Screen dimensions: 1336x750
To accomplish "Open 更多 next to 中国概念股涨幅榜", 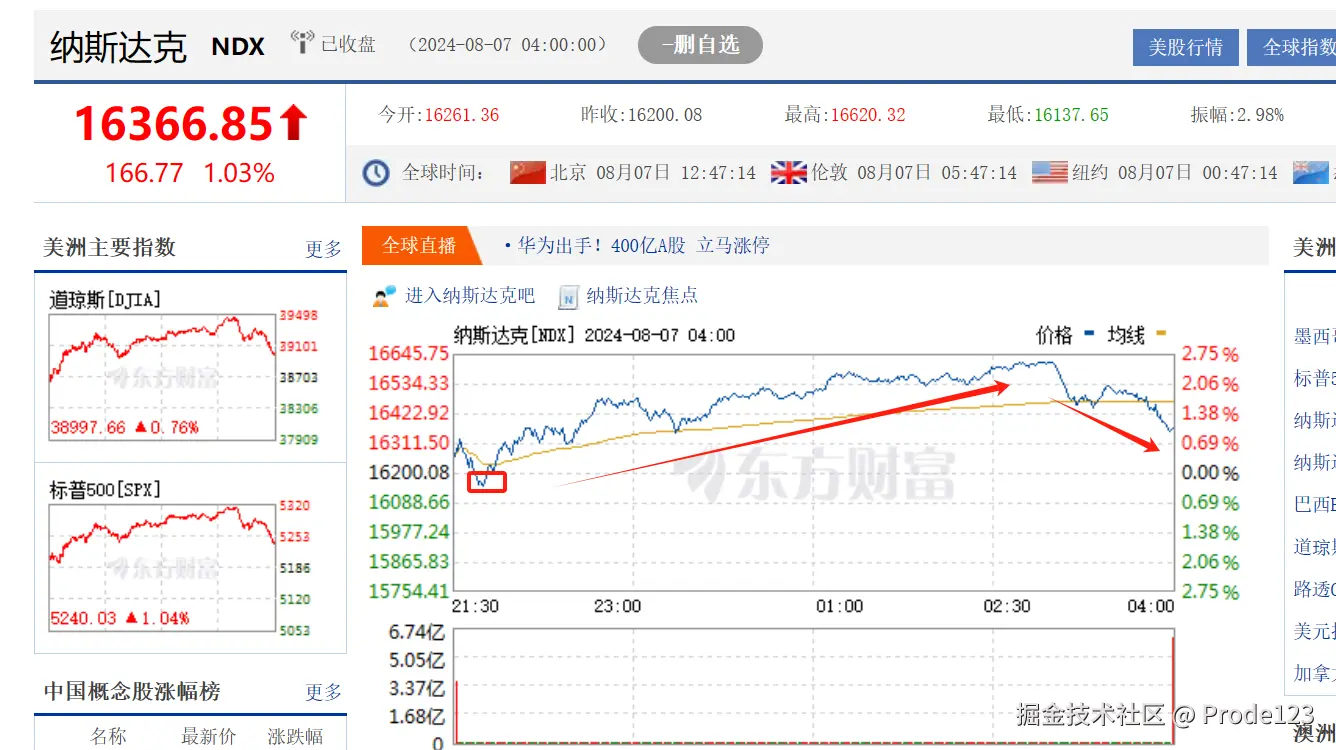I will (323, 691).
